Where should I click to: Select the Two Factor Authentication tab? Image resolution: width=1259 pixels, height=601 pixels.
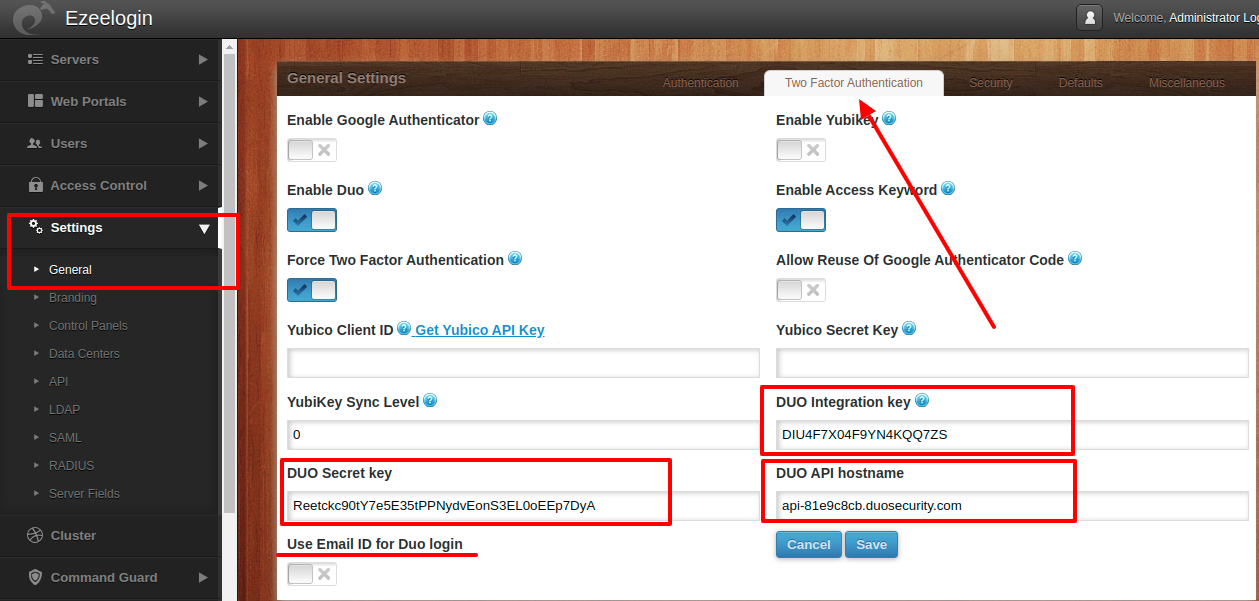point(854,83)
